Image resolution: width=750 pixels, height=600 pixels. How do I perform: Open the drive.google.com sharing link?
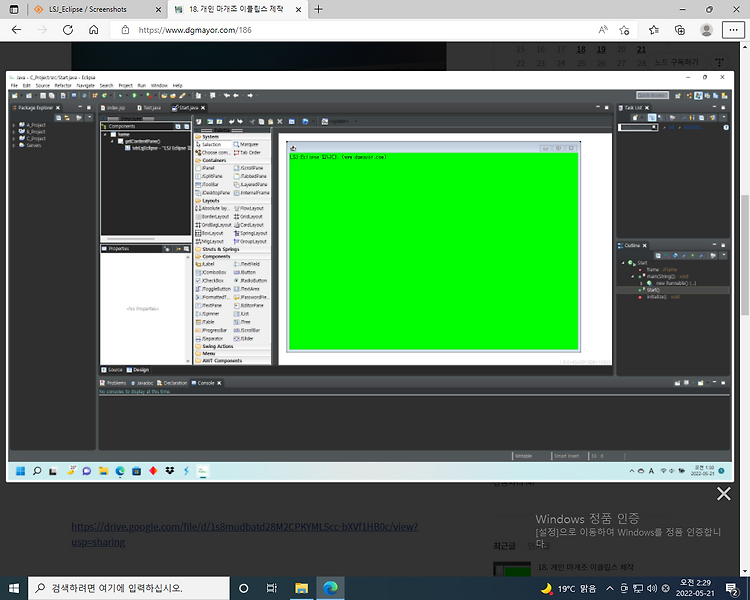click(x=244, y=534)
